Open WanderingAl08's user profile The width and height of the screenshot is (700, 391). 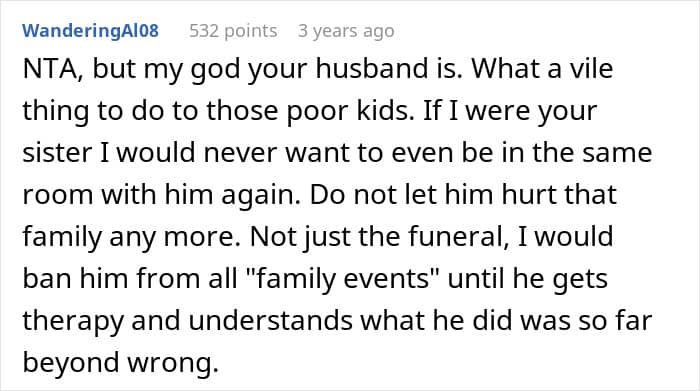click(90, 31)
